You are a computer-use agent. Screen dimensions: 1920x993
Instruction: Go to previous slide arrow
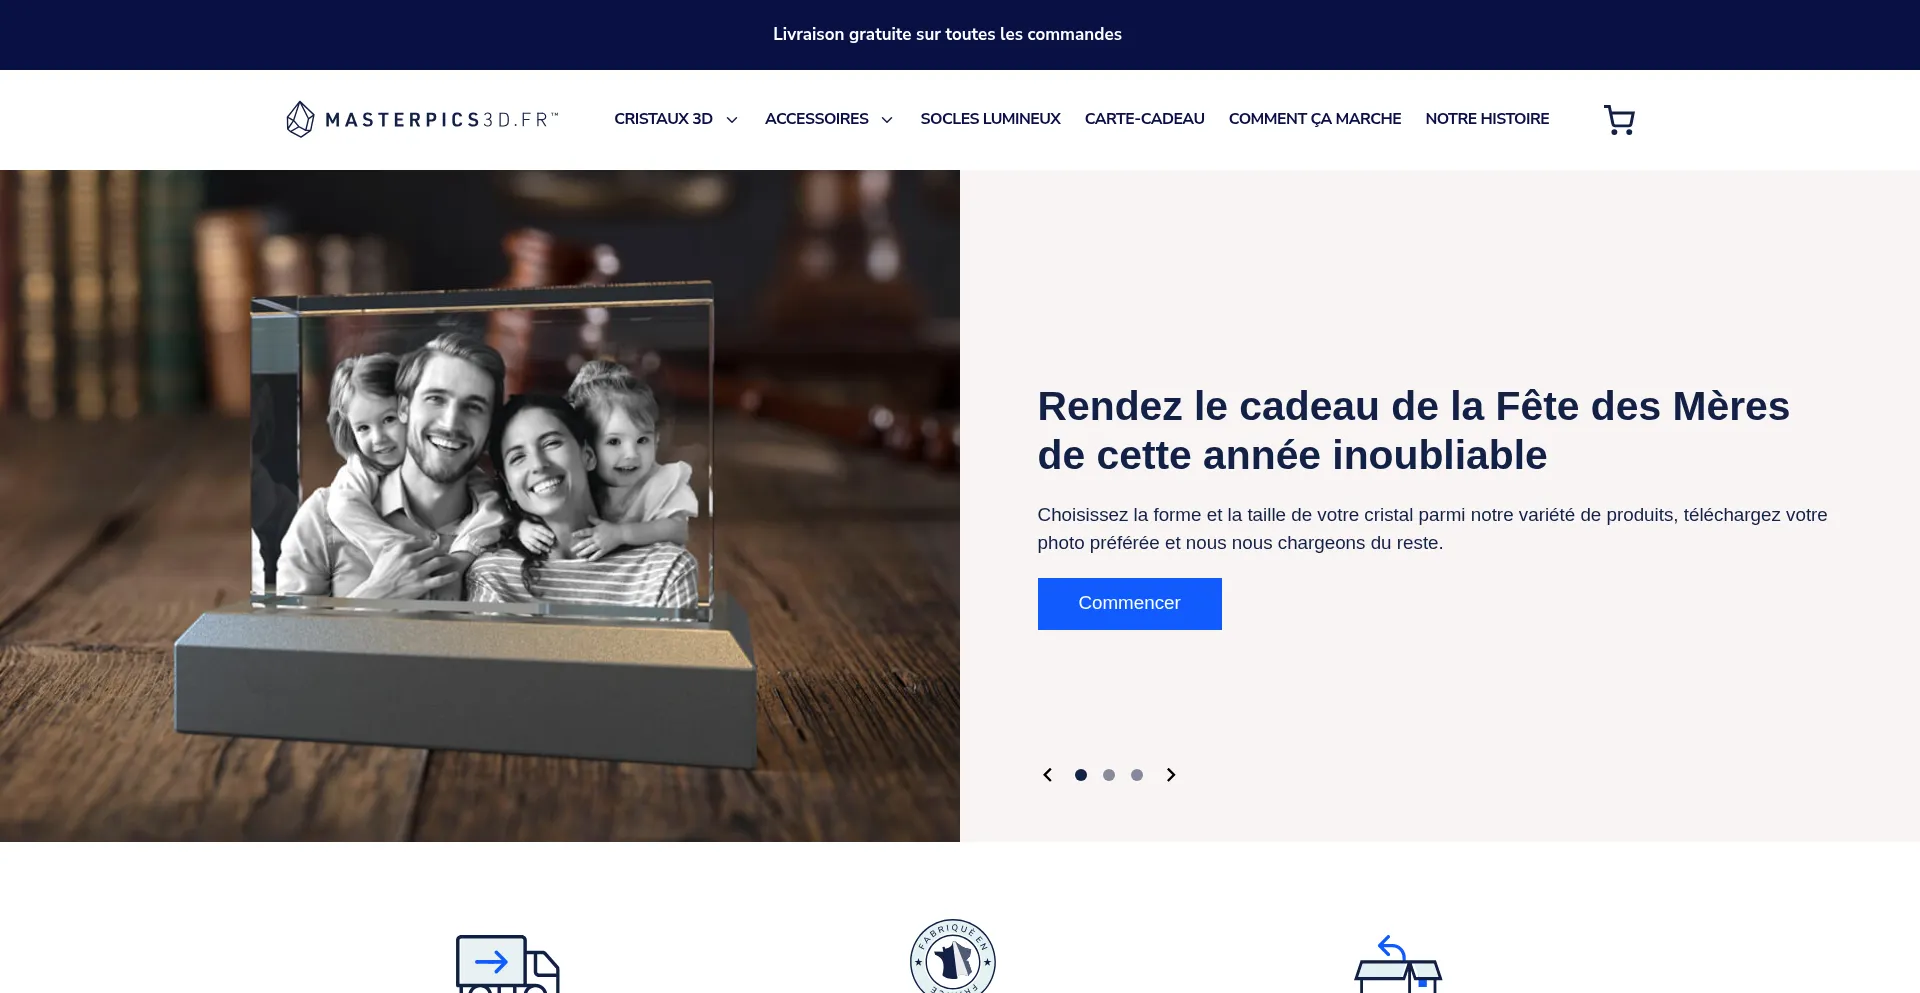pos(1047,775)
